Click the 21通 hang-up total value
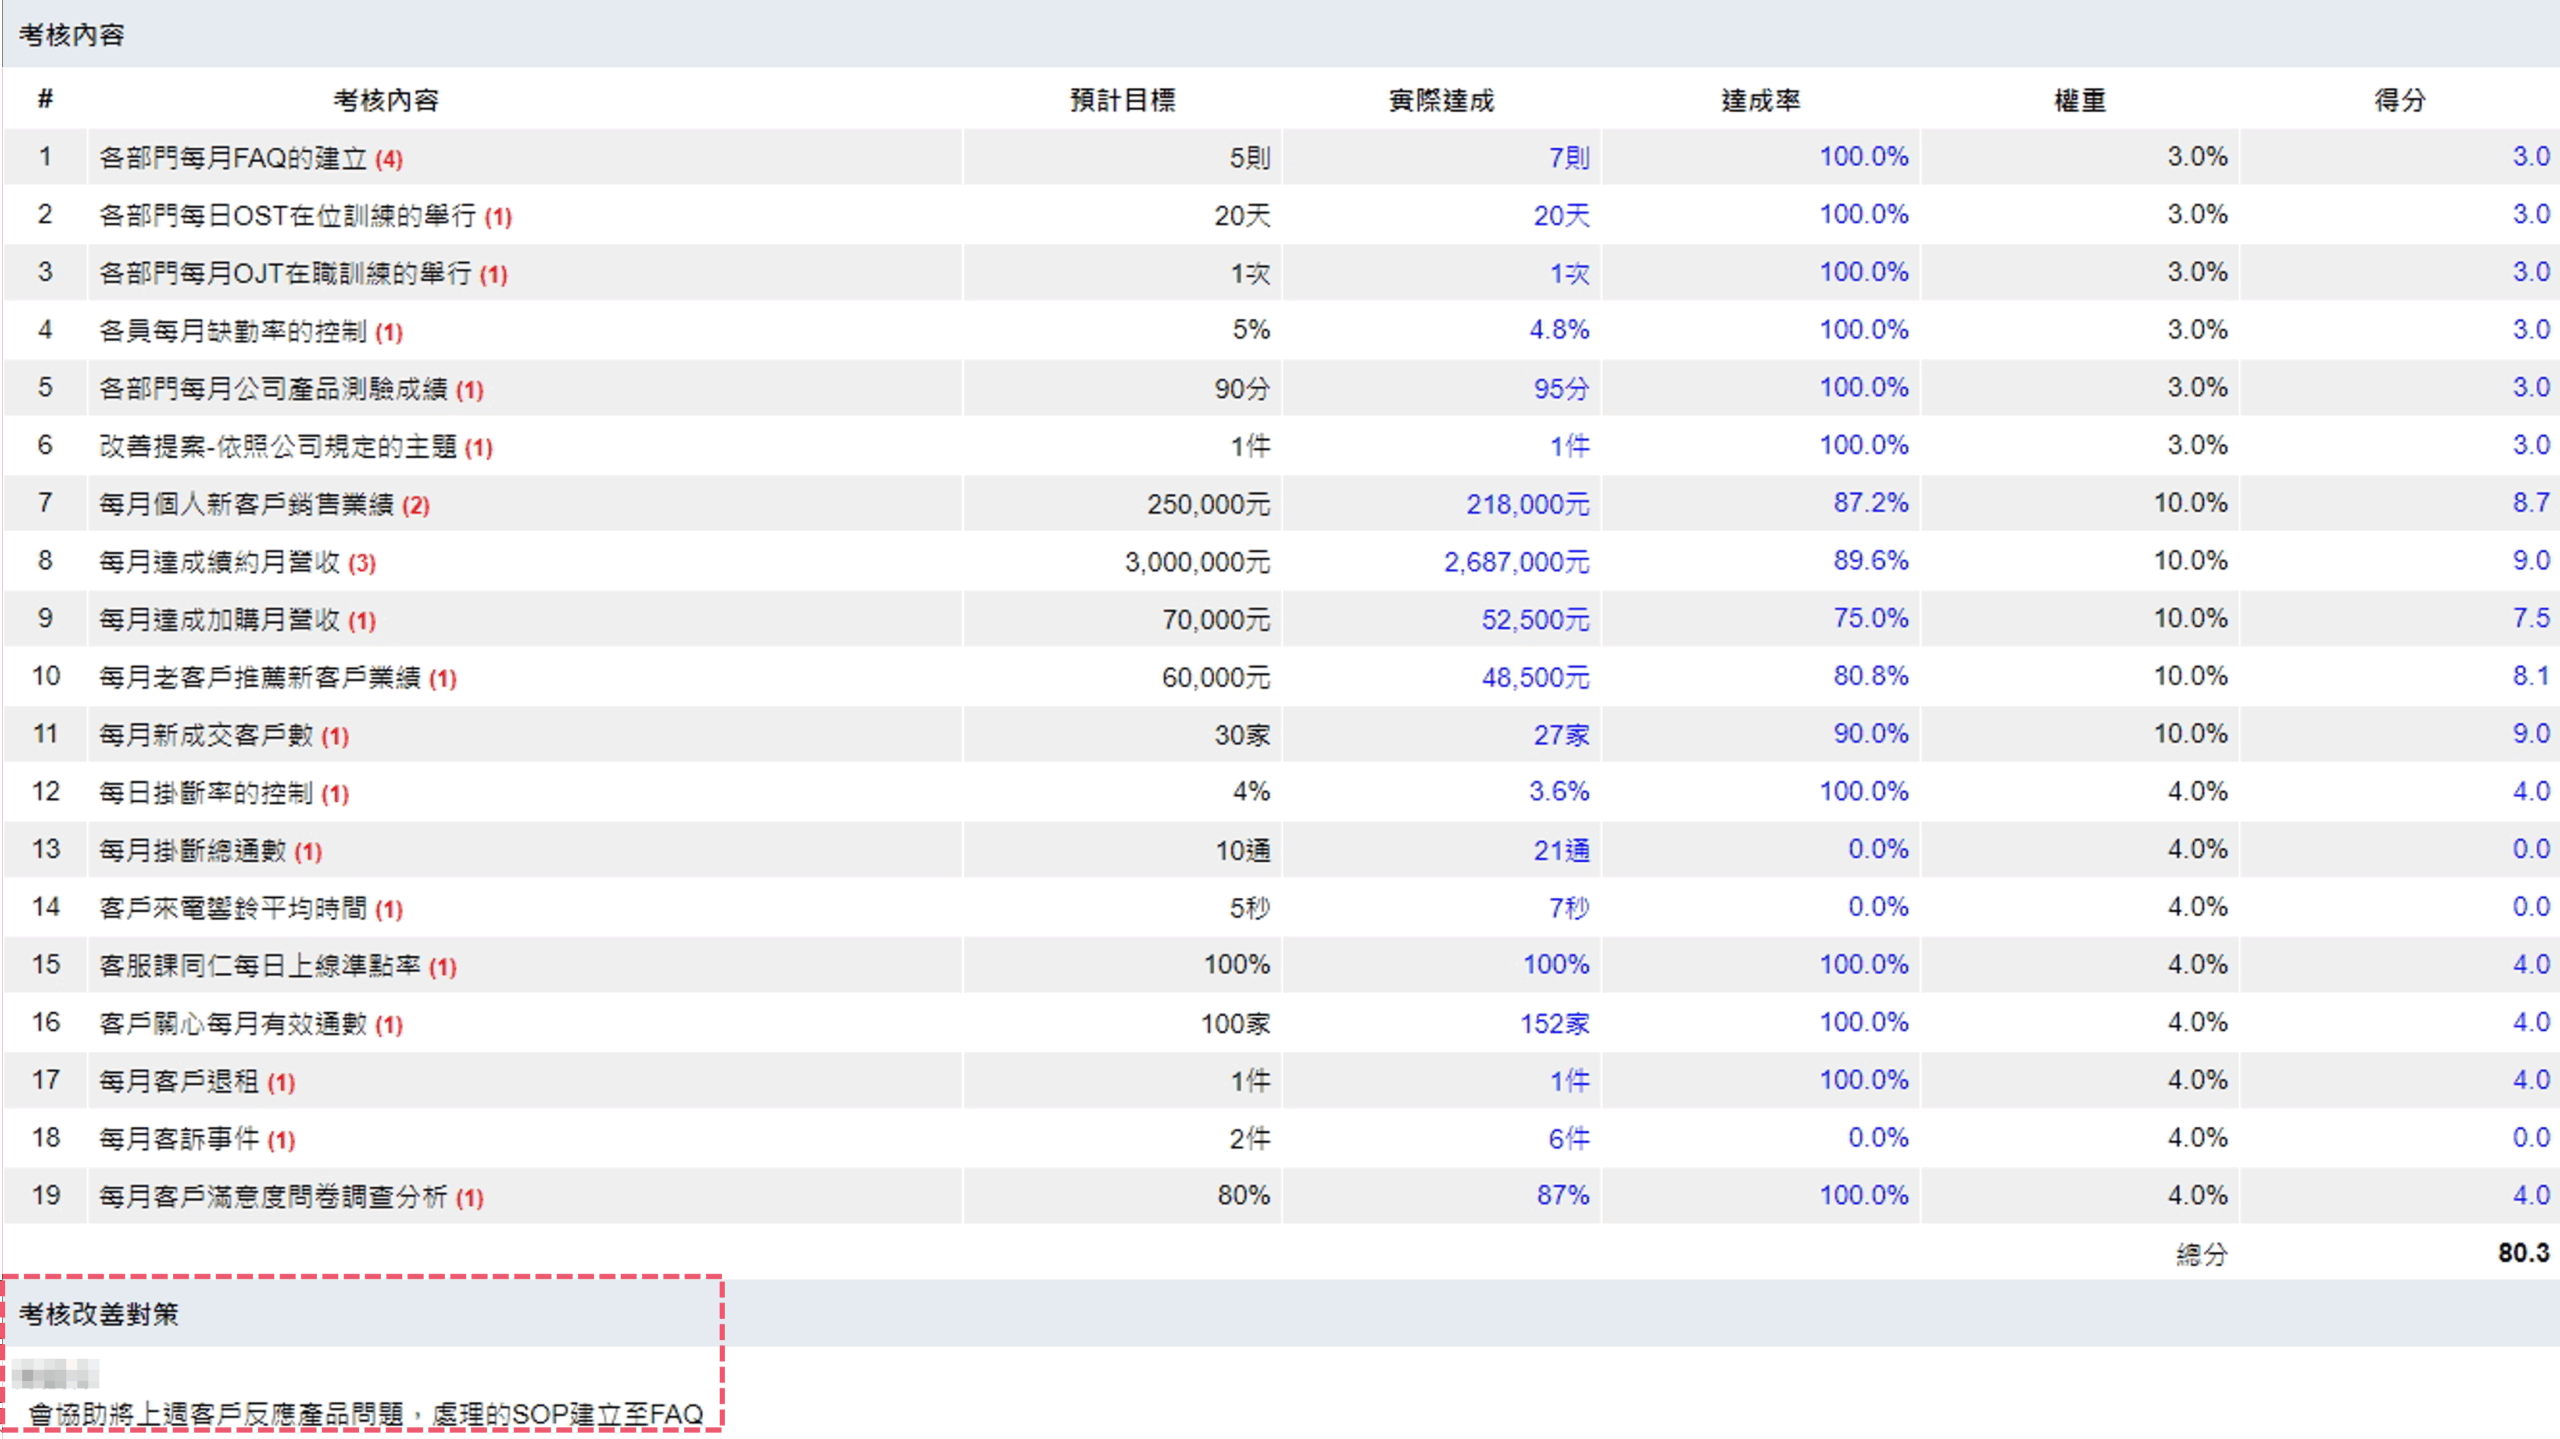Viewport: 2560px width, 1439px height. click(x=1561, y=851)
